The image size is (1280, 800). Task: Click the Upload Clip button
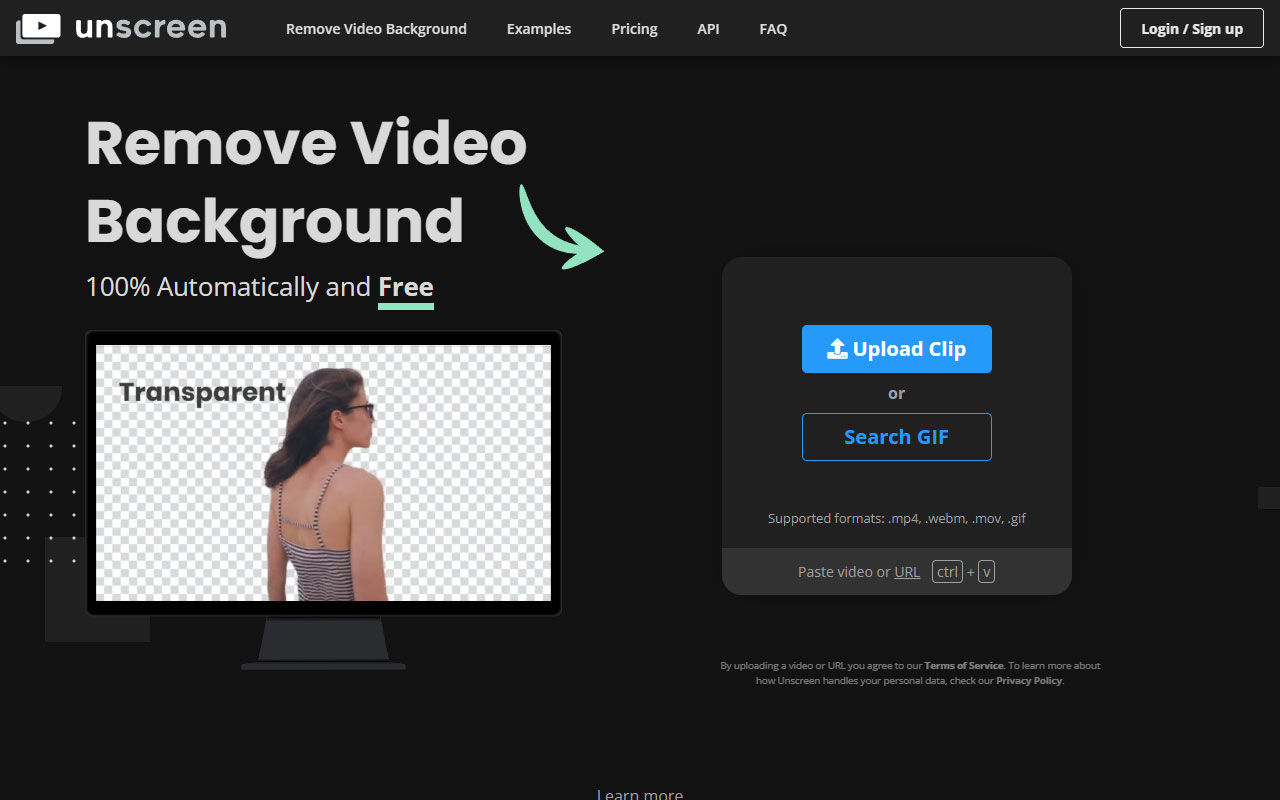tap(896, 348)
